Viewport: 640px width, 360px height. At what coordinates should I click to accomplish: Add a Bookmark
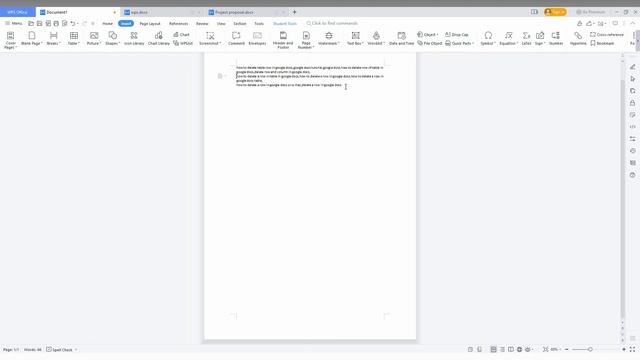click(602, 43)
